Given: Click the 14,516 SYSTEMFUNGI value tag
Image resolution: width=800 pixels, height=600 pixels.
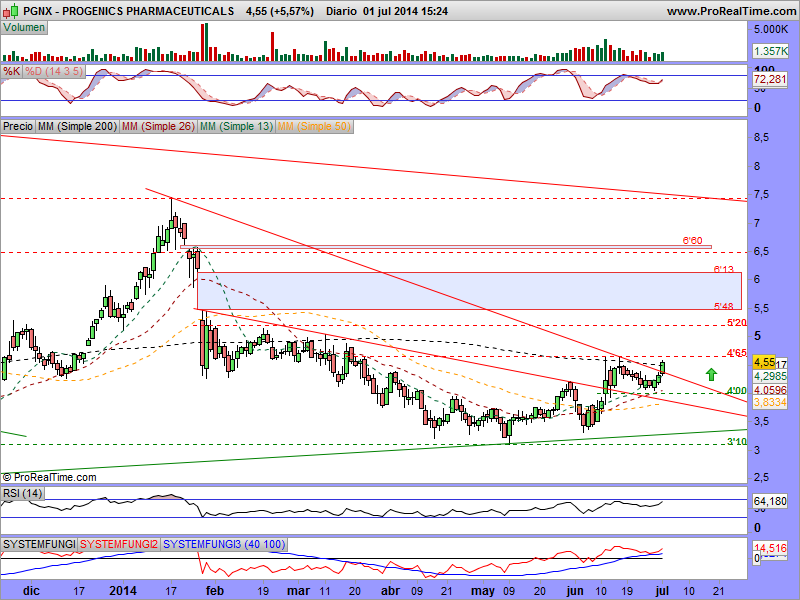Looking at the screenshot, I should 771,548.
